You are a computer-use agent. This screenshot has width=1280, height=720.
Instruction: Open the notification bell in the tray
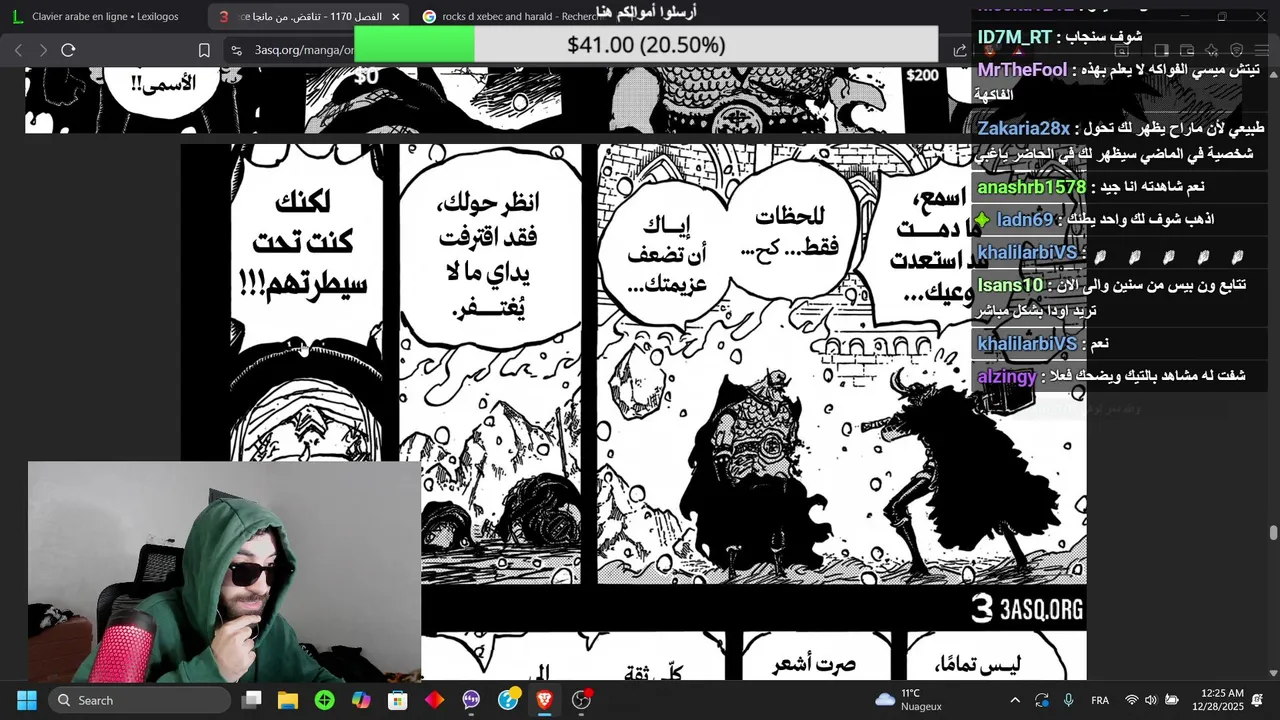[x=1257, y=700]
